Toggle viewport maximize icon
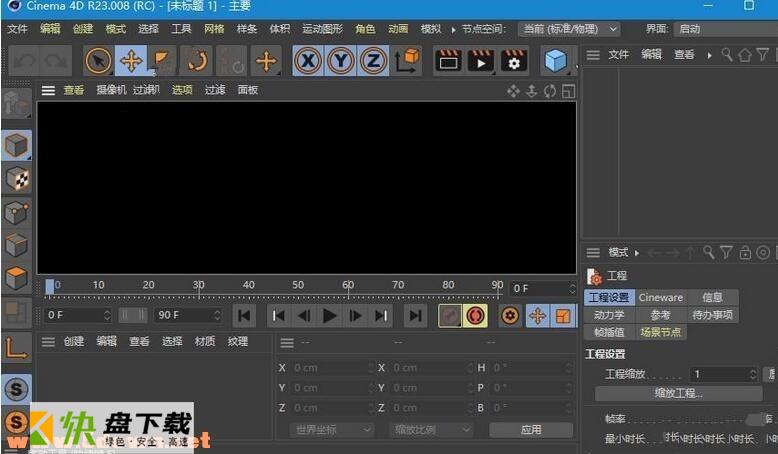This screenshot has width=778, height=454. tap(569, 91)
